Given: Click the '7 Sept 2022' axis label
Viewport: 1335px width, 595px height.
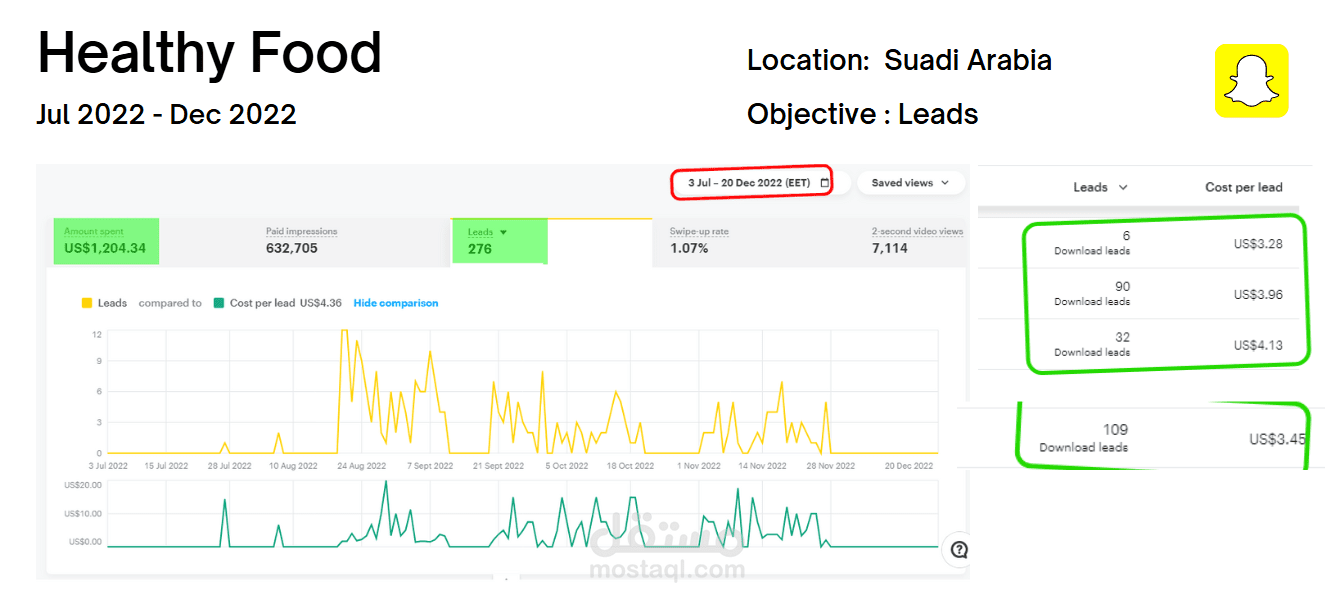Looking at the screenshot, I should coord(430,466).
